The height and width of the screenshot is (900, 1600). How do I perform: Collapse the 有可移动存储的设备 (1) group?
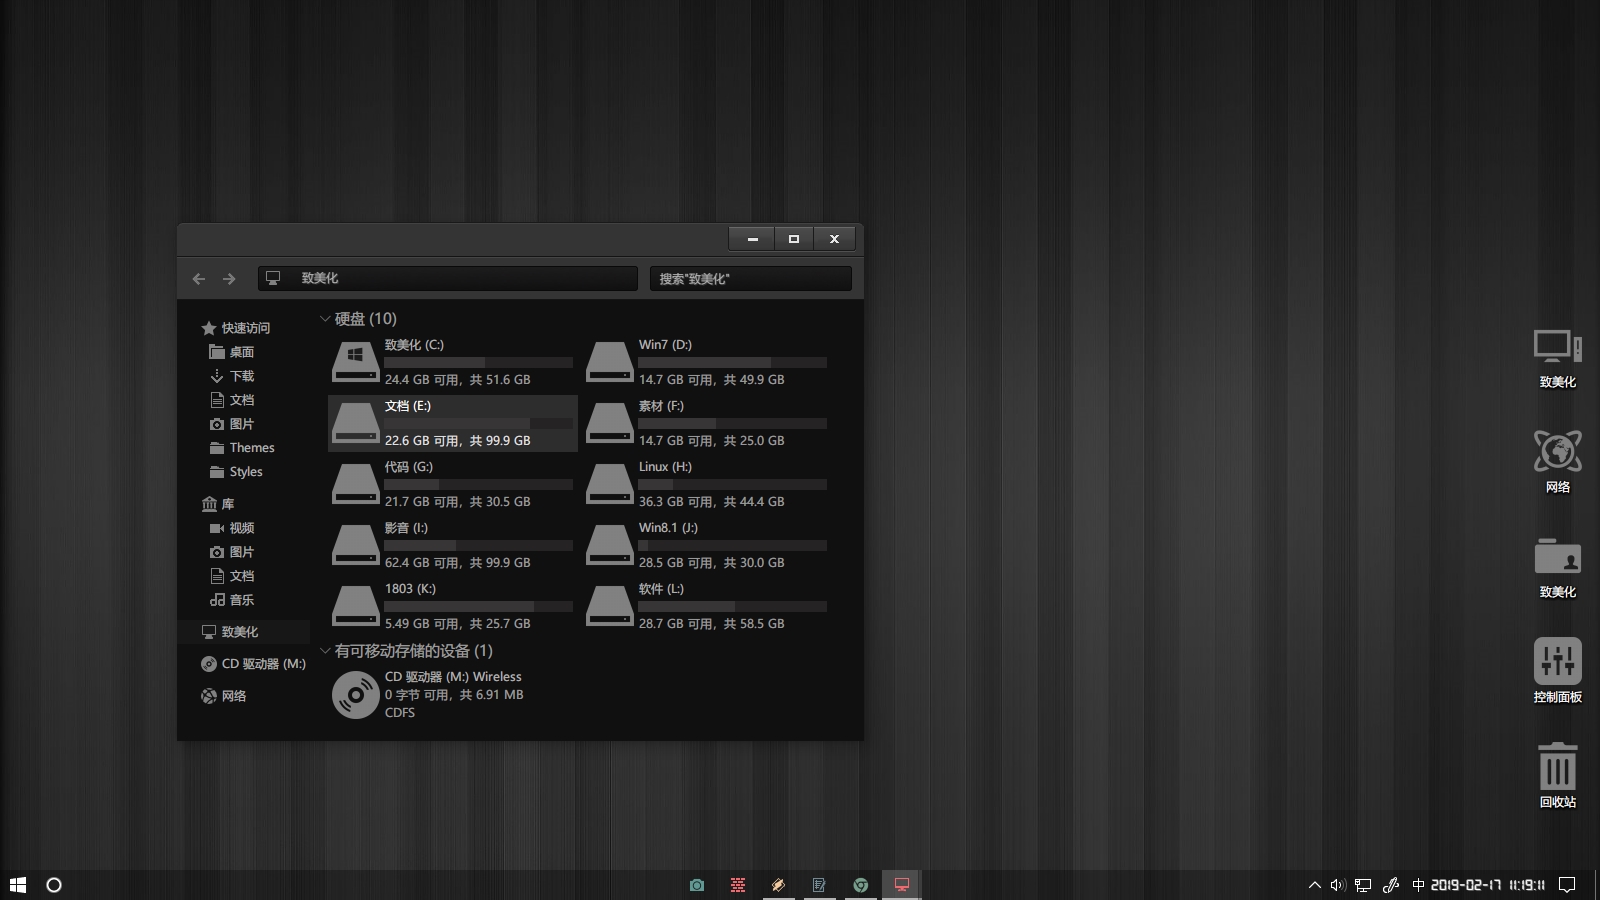pos(325,651)
